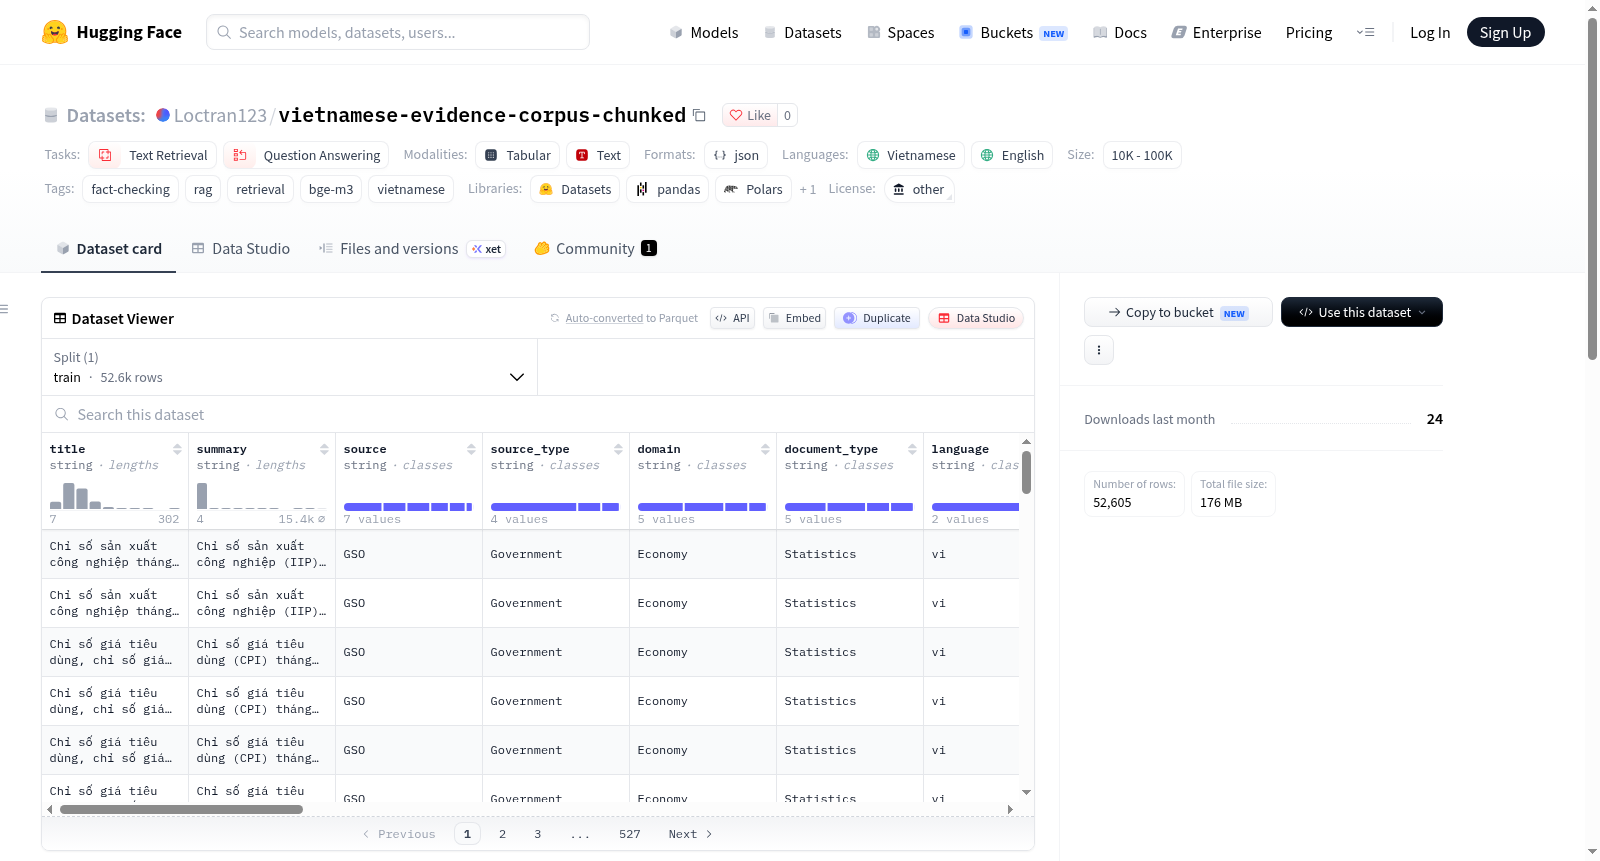Screen dimensions: 1600x861
Task: Expand the +1 more libraries indicator
Action: pyautogui.click(x=808, y=189)
